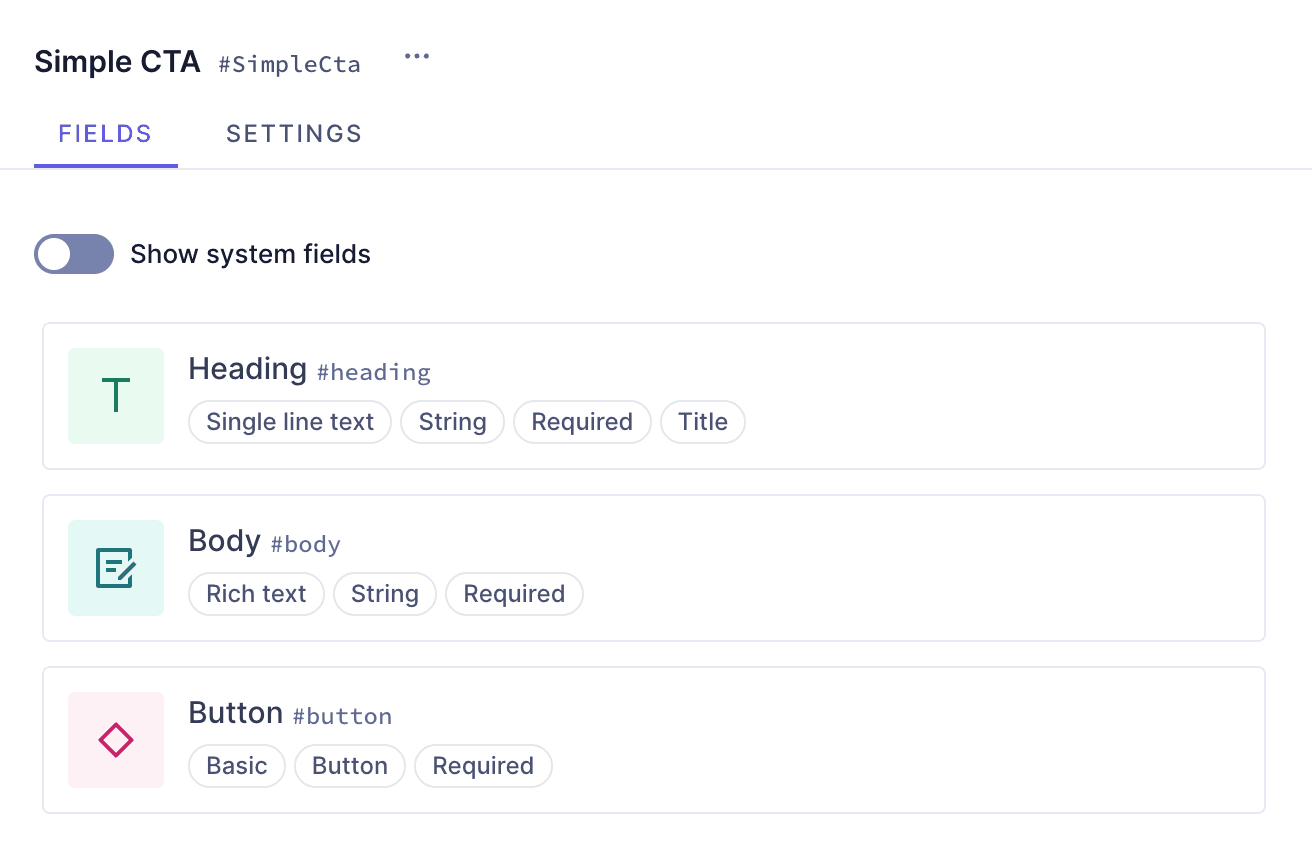Select the Fields tab
The image size is (1312, 854).
(105, 134)
